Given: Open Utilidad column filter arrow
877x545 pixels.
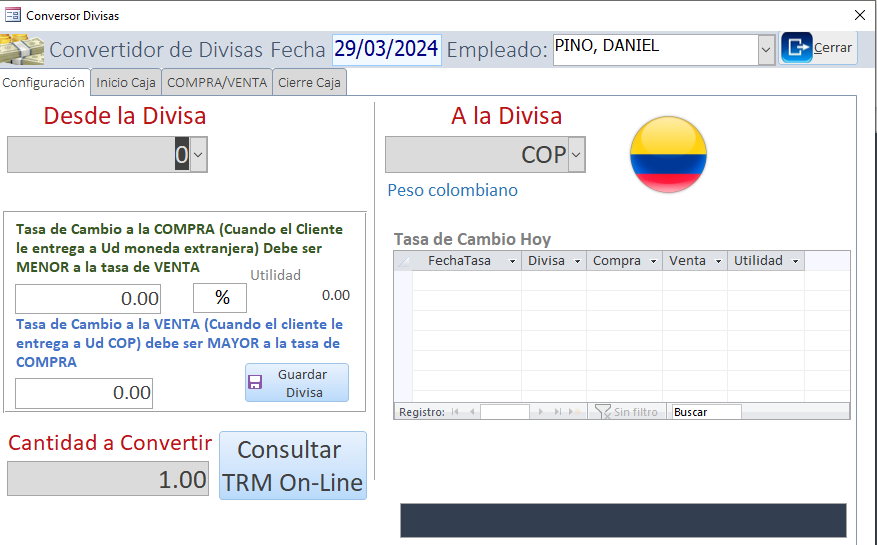Looking at the screenshot, I should pyautogui.click(x=795, y=261).
